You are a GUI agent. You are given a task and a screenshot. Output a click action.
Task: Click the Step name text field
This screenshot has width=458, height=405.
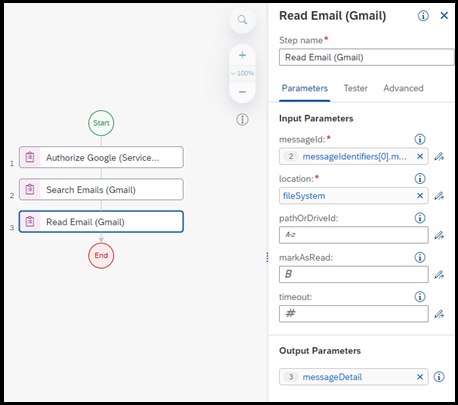click(x=366, y=57)
